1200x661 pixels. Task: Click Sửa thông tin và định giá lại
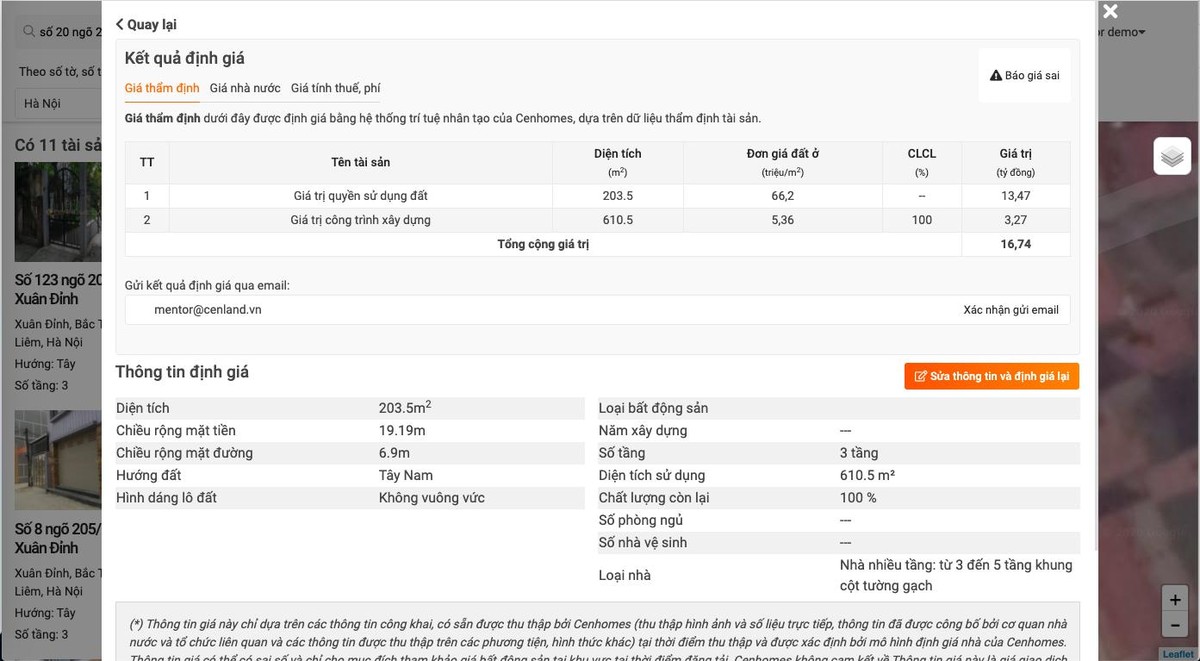pyautogui.click(x=990, y=376)
